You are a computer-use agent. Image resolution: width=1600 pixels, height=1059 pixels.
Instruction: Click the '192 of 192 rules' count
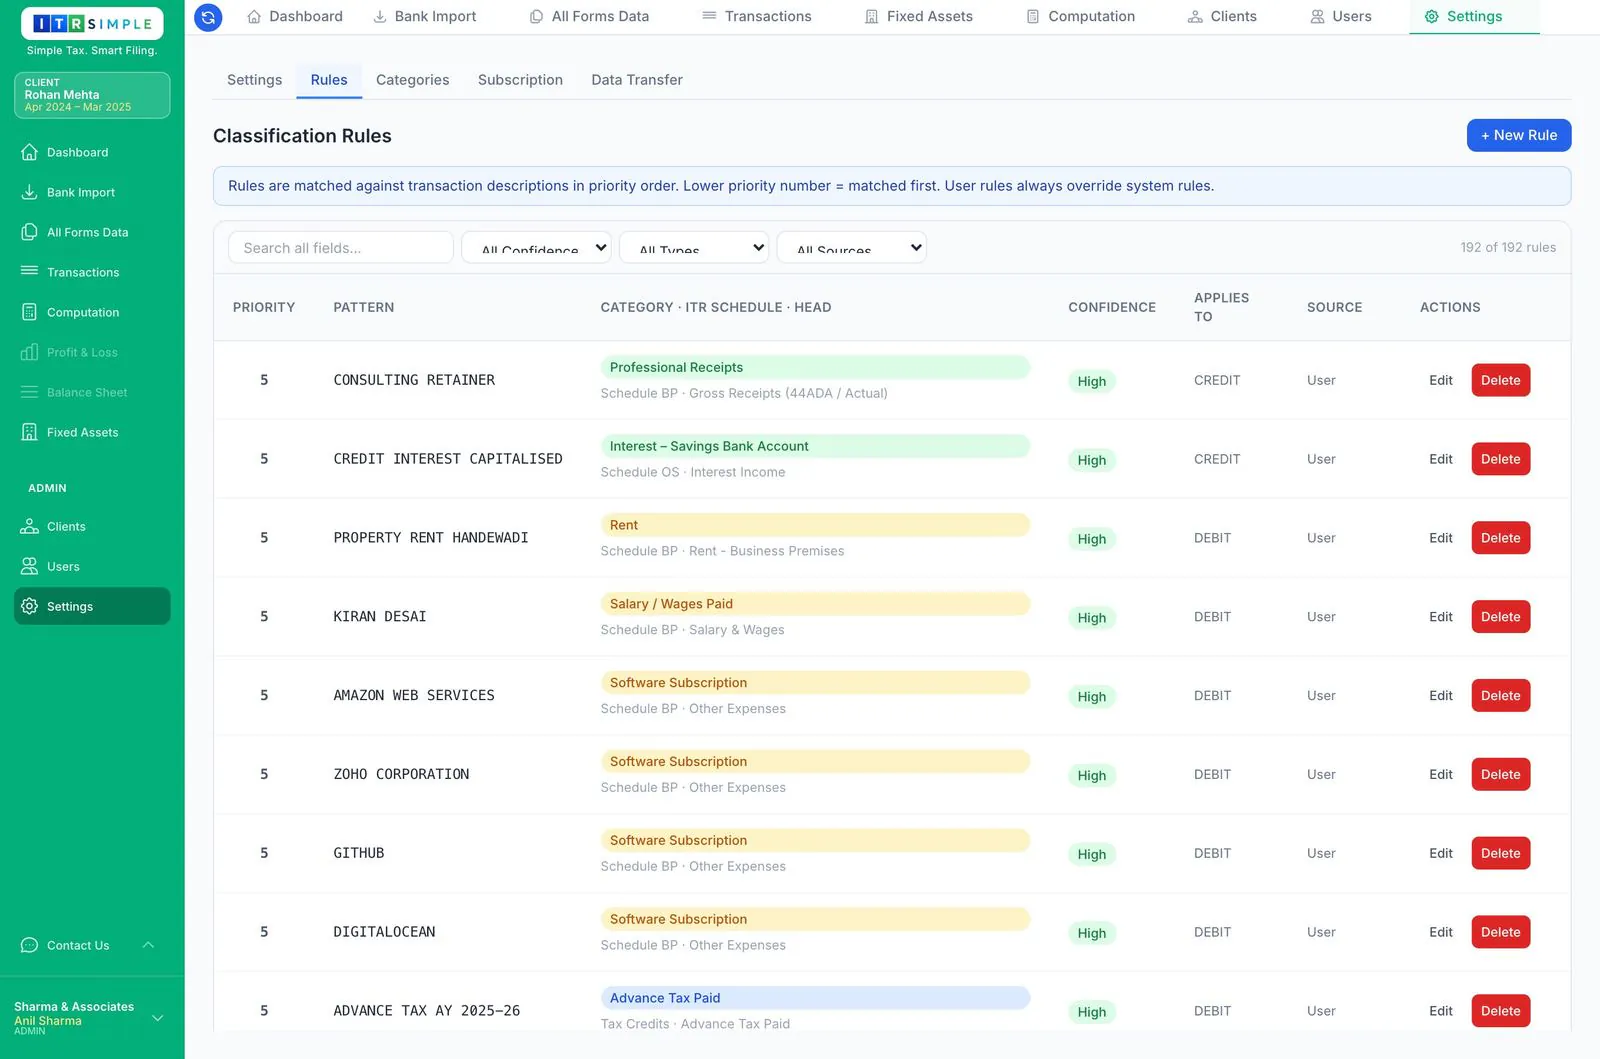pyautogui.click(x=1508, y=248)
